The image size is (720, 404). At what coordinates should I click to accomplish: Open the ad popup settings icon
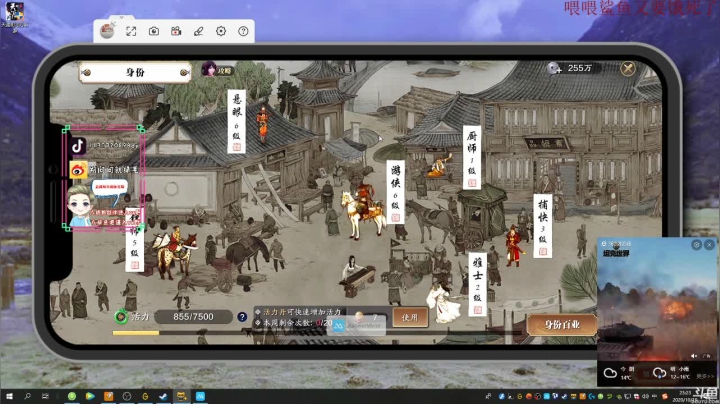pyautogui.click(x=697, y=245)
